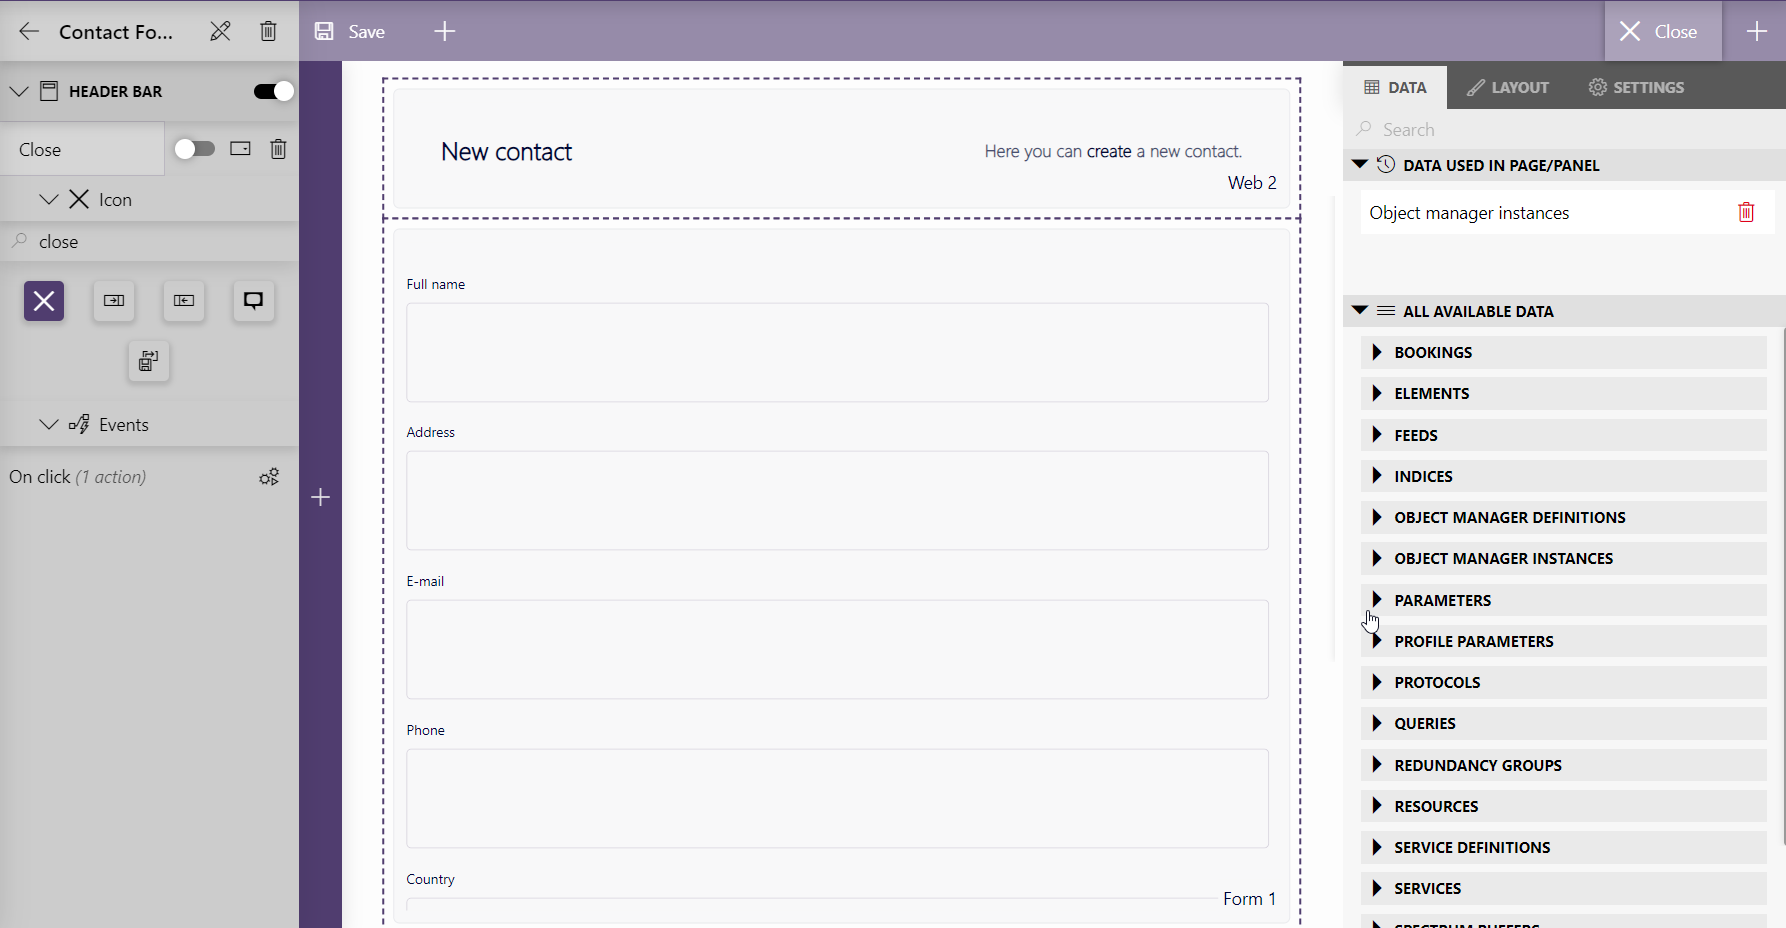
Task: Click the Save button
Action: point(349,31)
